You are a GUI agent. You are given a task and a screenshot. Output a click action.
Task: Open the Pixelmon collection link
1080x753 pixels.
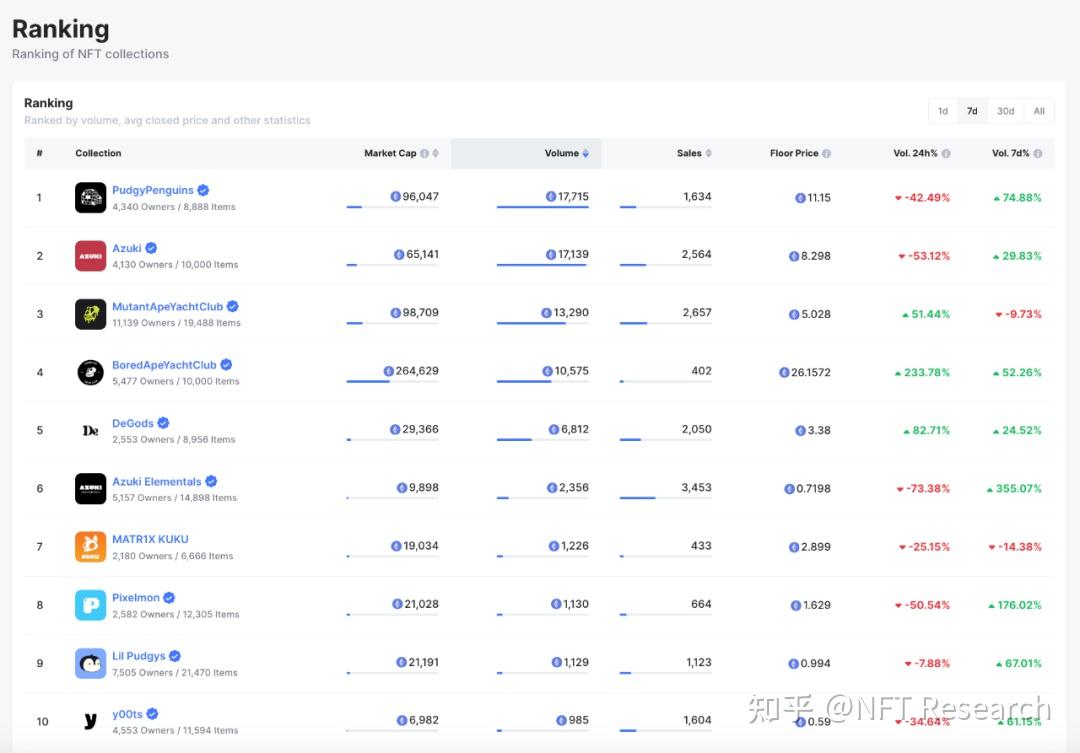[x=136, y=597]
